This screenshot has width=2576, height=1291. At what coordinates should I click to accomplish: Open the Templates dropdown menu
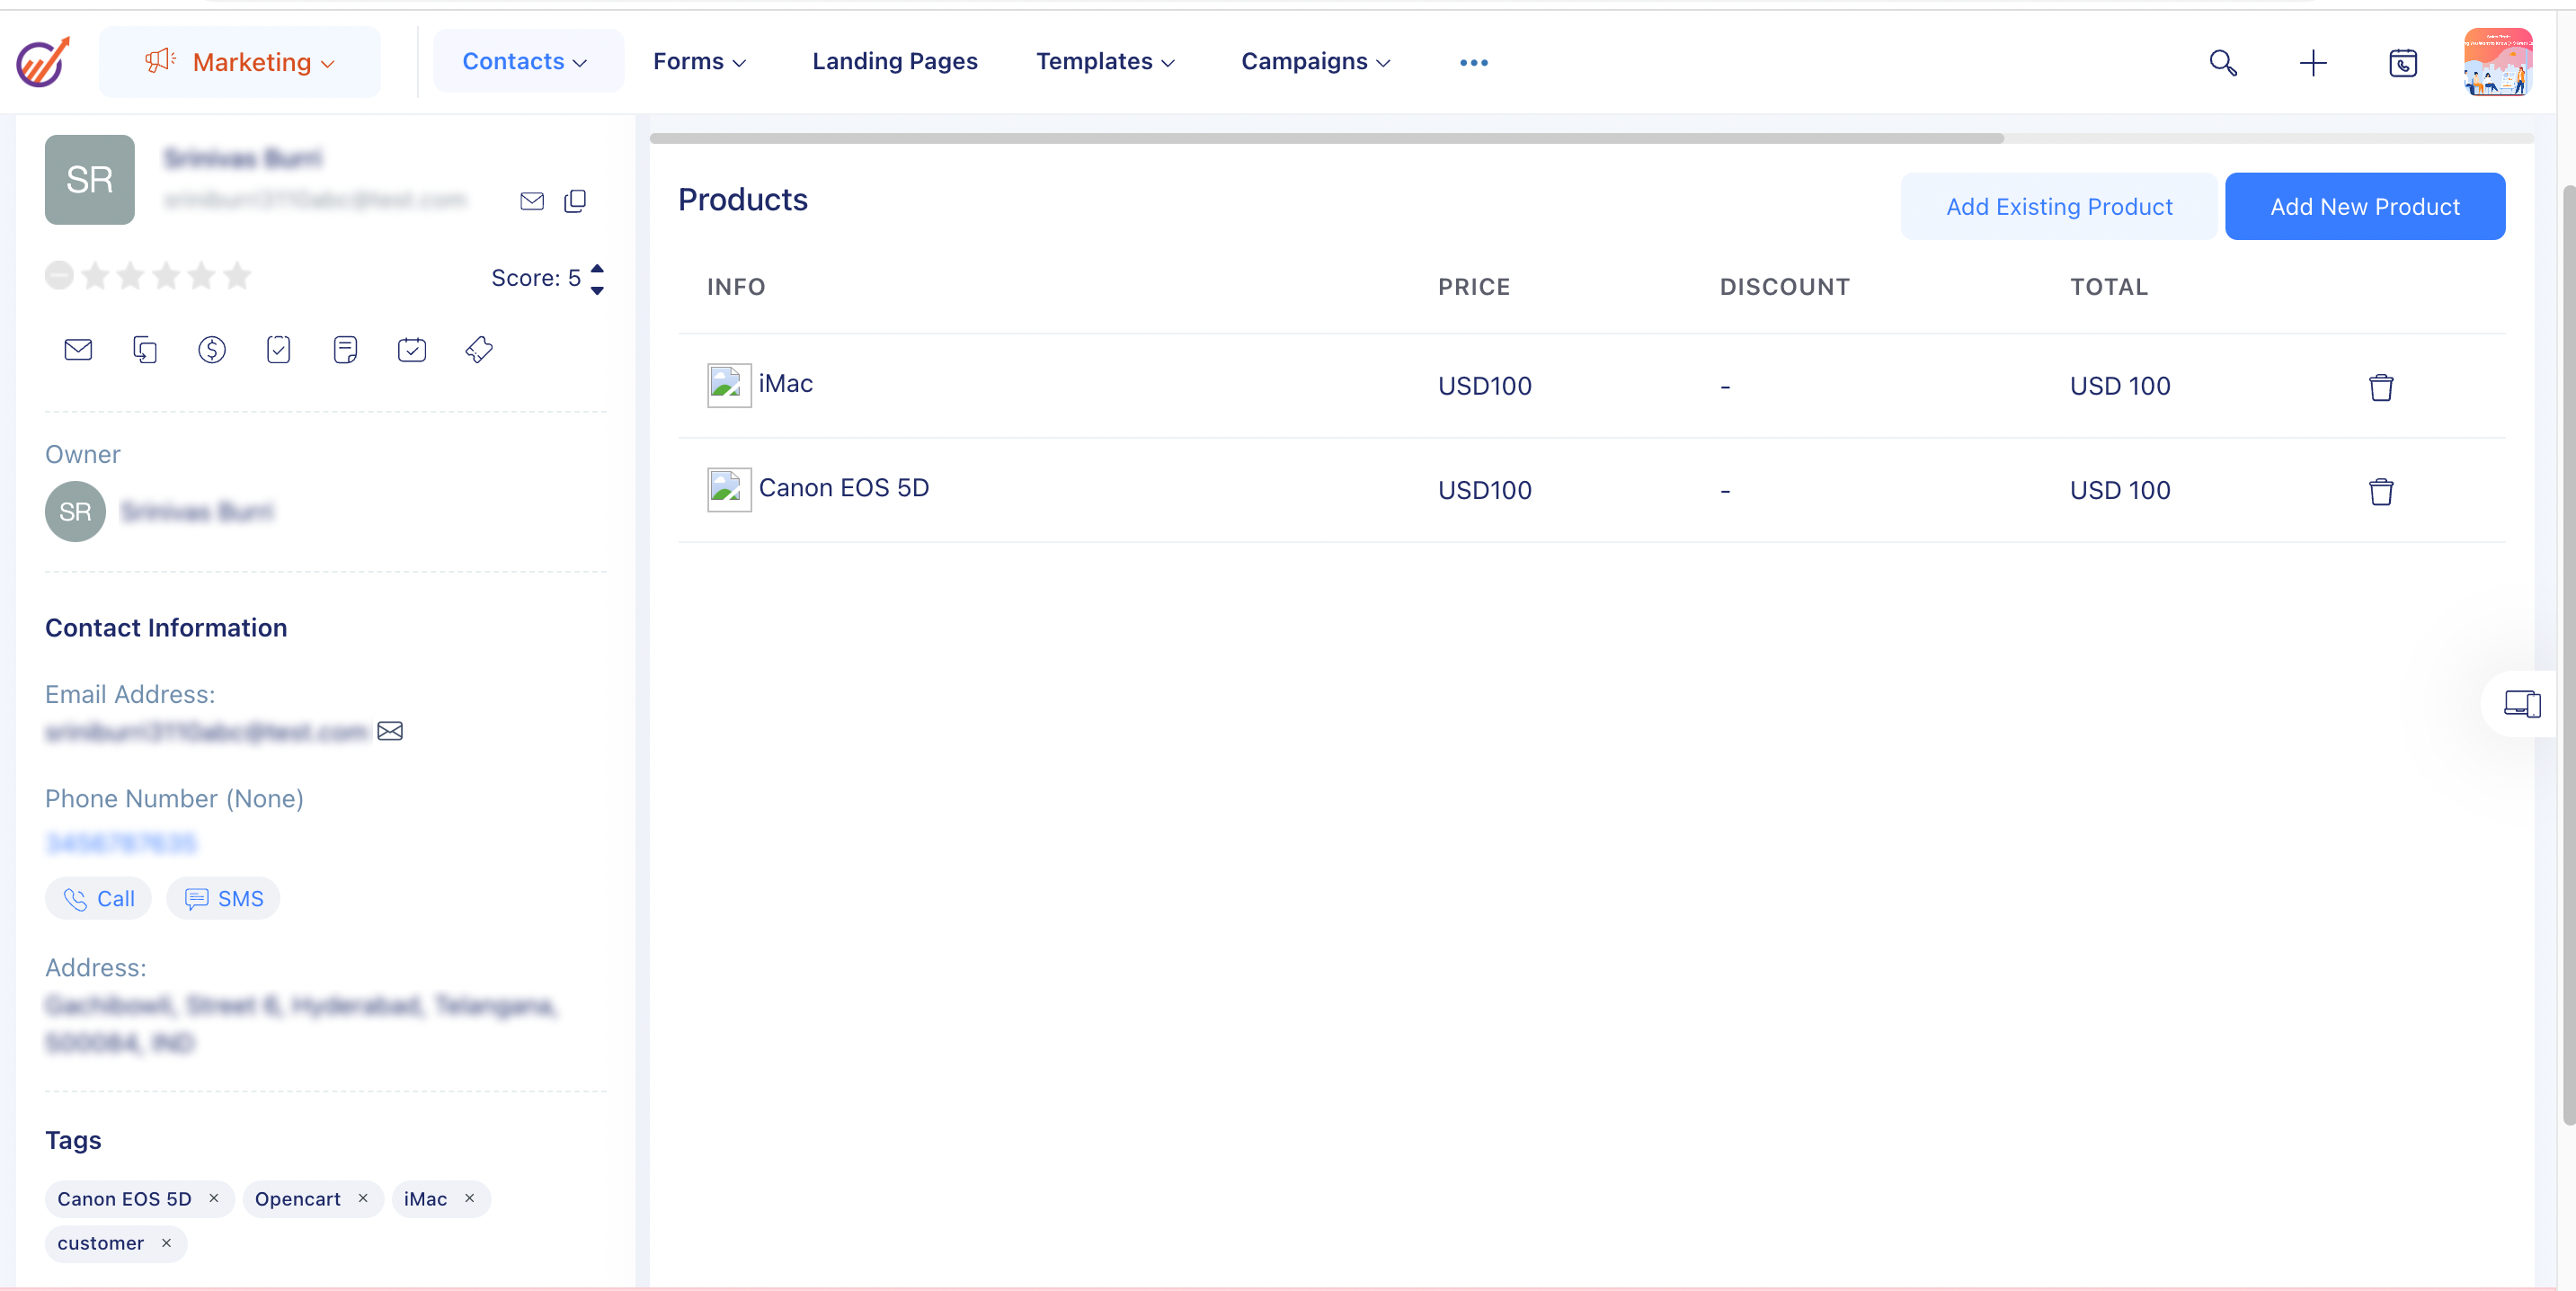[x=1104, y=62]
